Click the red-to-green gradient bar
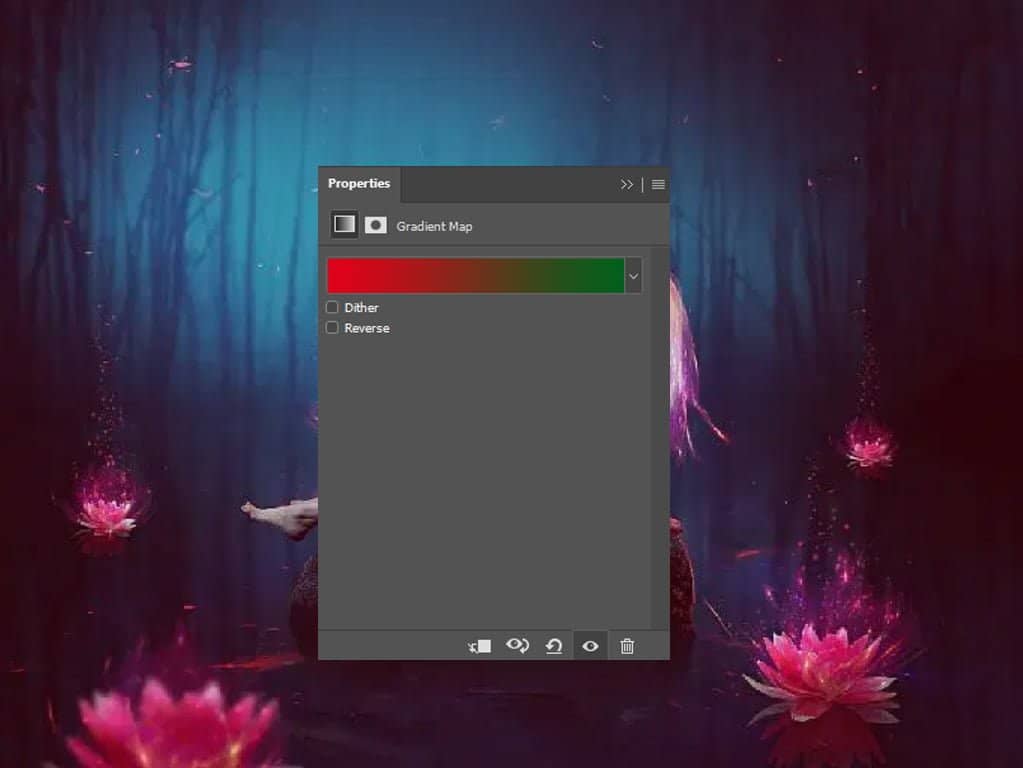The height and width of the screenshot is (768, 1023). pyautogui.click(x=475, y=275)
